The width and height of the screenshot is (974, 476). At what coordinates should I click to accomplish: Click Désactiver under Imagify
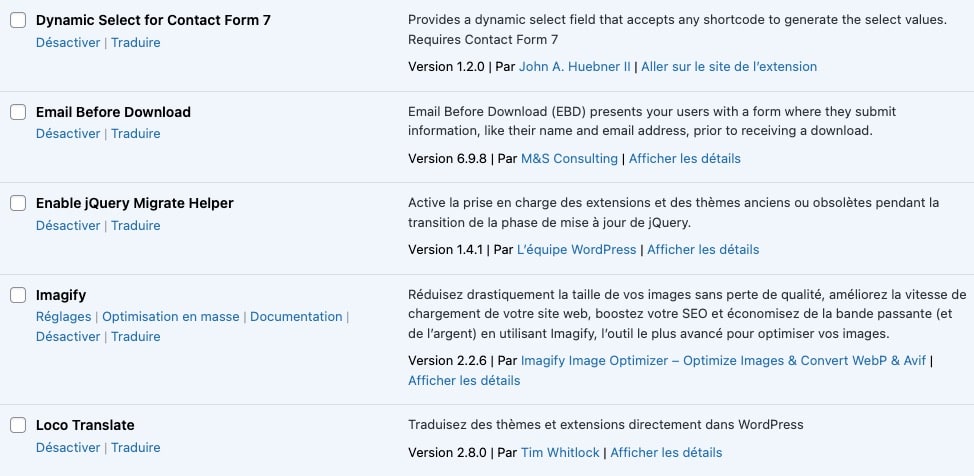tap(68, 336)
